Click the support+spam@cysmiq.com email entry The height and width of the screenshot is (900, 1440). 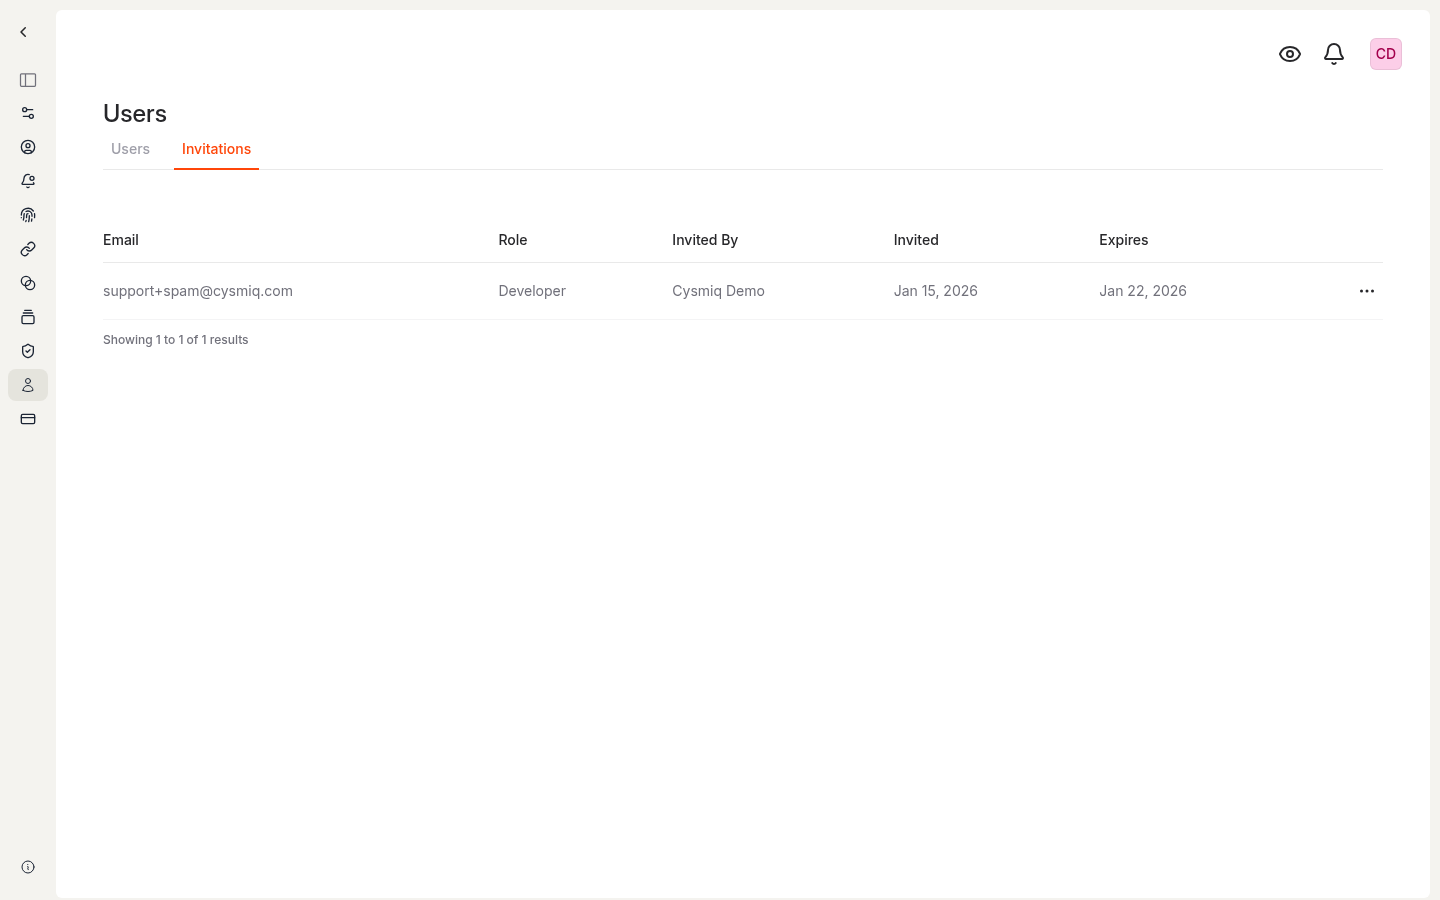coord(198,290)
